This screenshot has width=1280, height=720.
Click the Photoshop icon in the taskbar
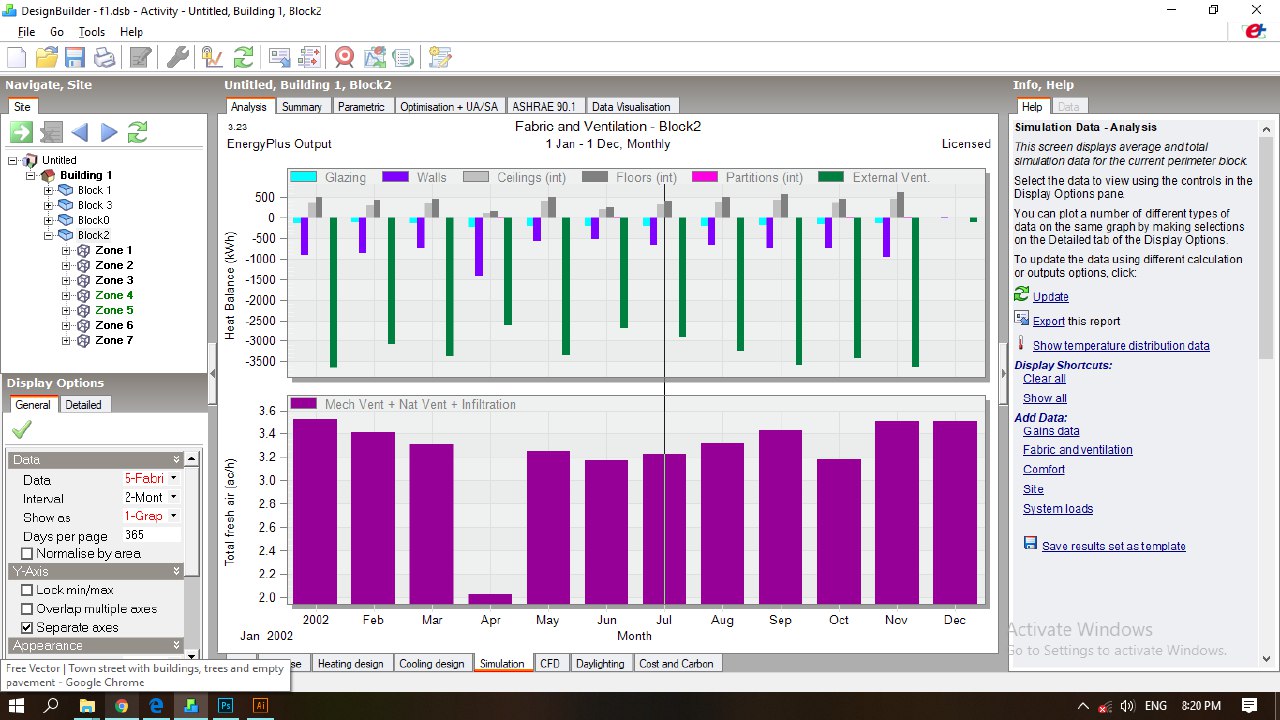point(225,705)
